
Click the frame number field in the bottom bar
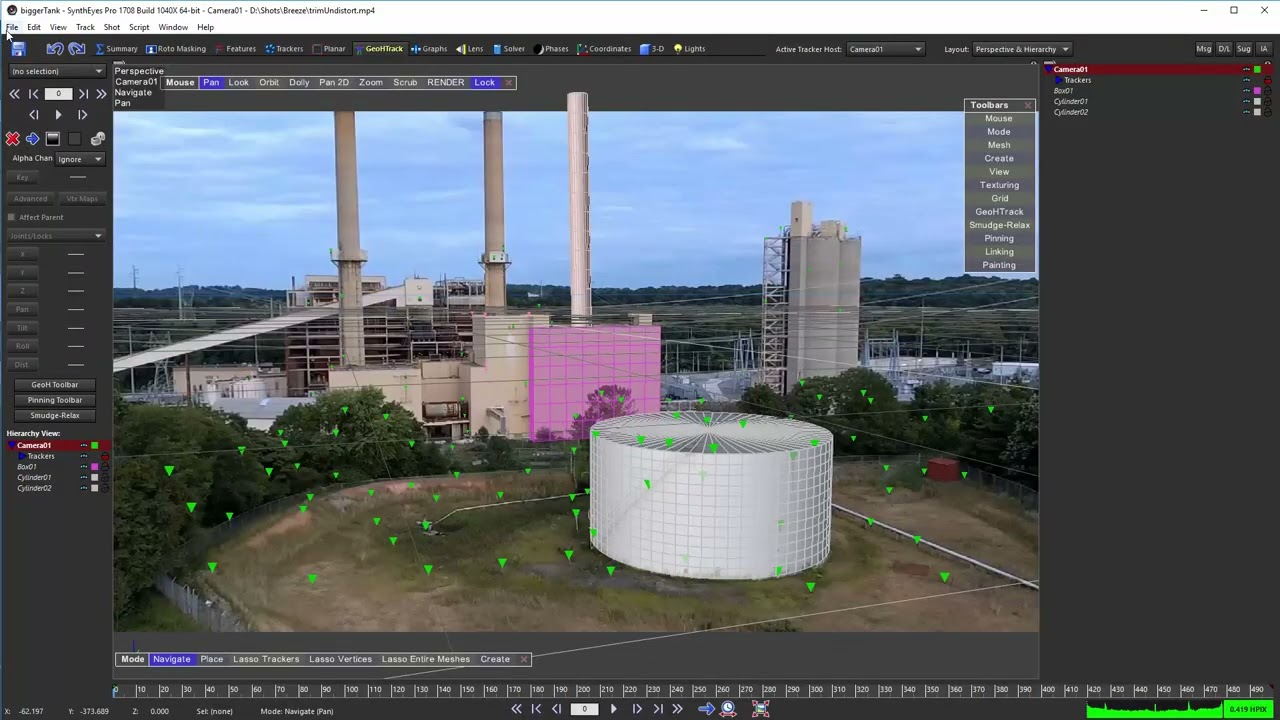tap(585, 709)
